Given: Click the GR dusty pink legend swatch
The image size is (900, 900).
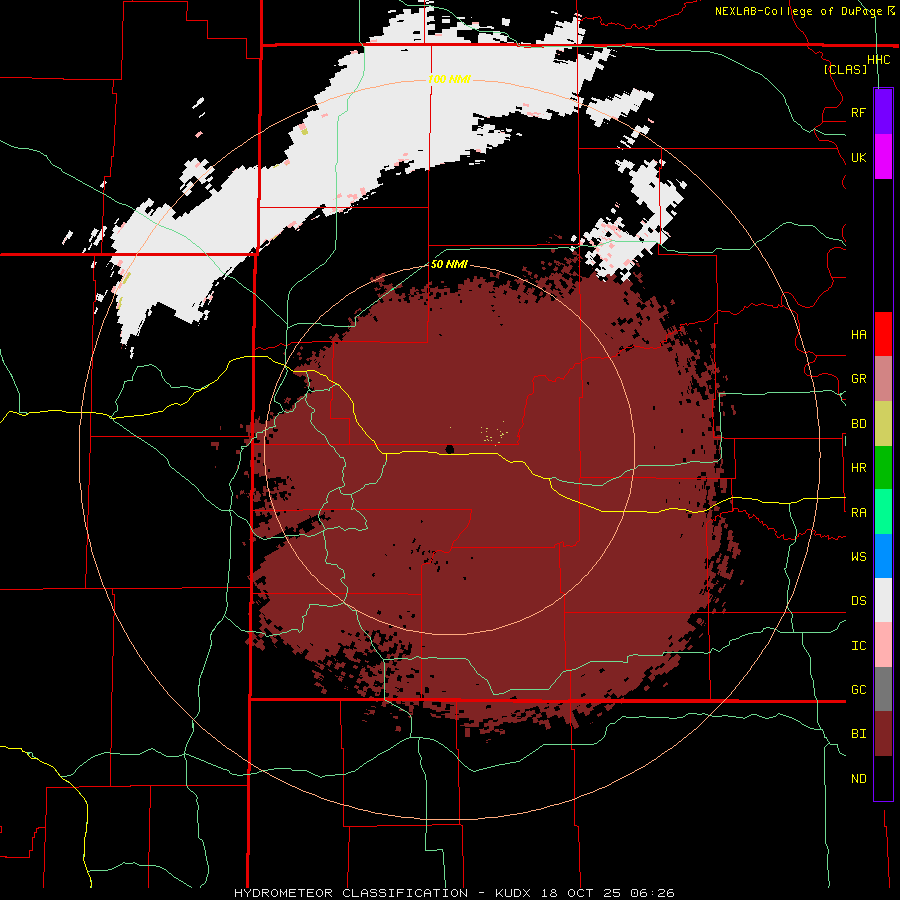Looking at the screenshot, I should [883, 379].
